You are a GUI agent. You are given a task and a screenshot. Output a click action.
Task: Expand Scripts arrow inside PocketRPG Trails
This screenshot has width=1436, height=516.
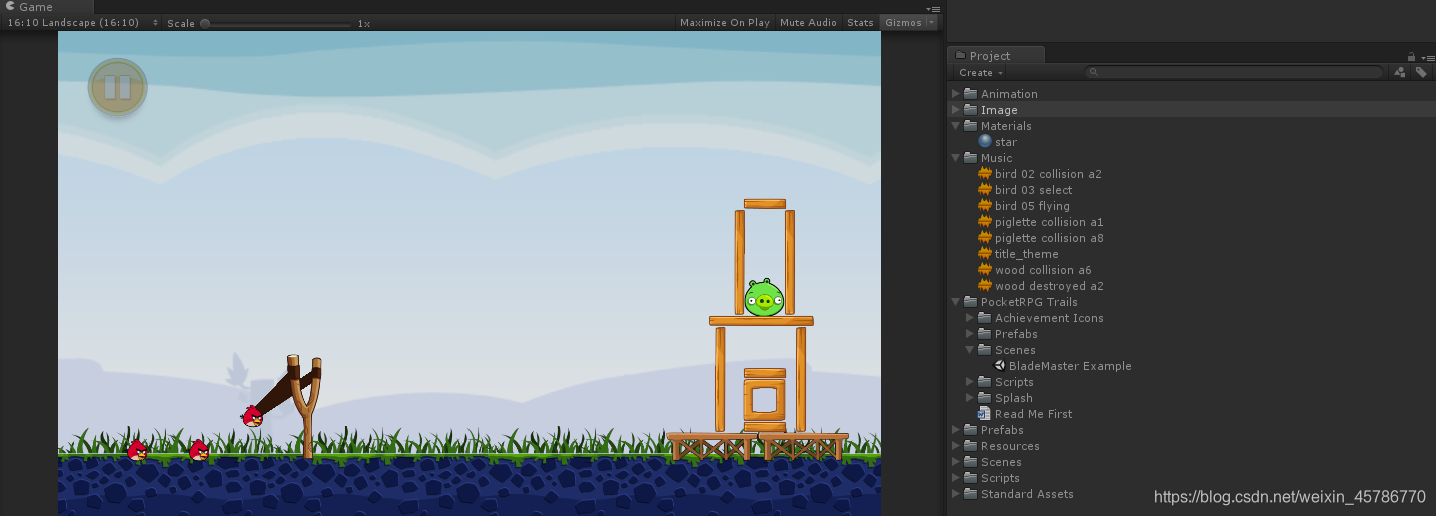point(970,382)
